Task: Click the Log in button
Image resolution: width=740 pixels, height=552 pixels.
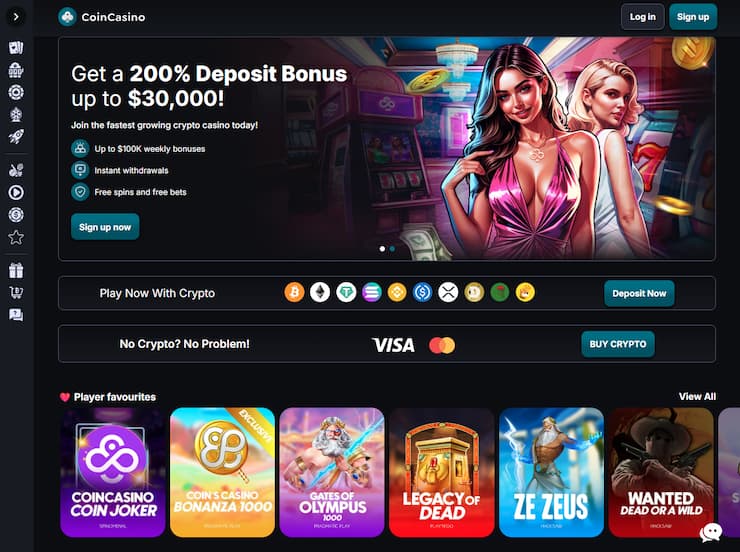Action: point(642,17)
